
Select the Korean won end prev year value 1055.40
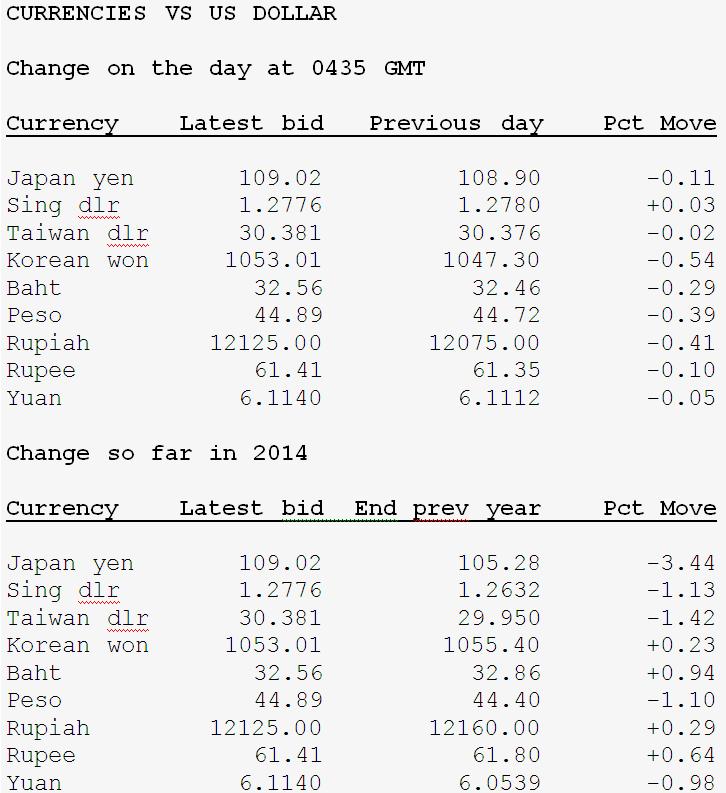[x=491, y=646]
